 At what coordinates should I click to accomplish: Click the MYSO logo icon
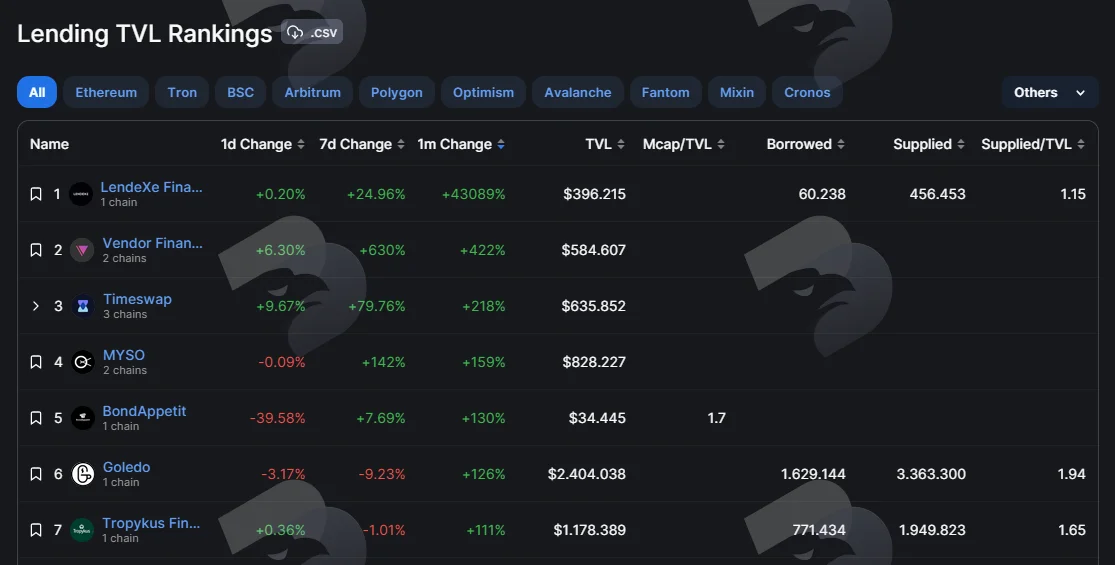(x=82, y=362)
